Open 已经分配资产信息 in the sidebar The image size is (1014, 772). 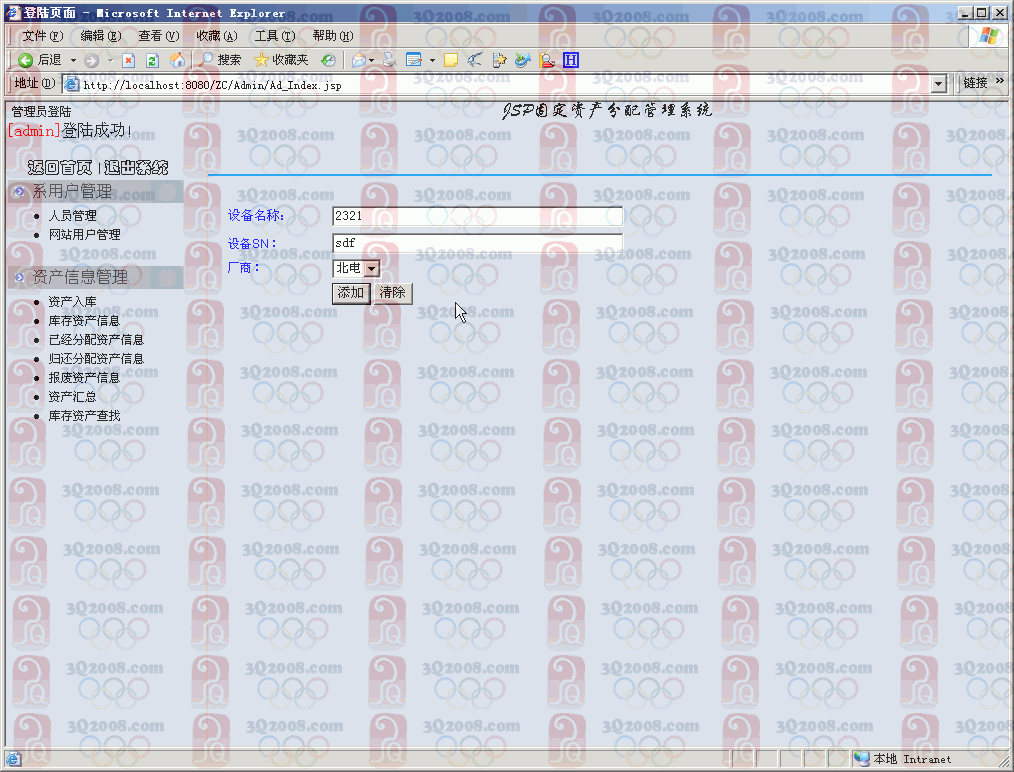click(x=96, y=339)
